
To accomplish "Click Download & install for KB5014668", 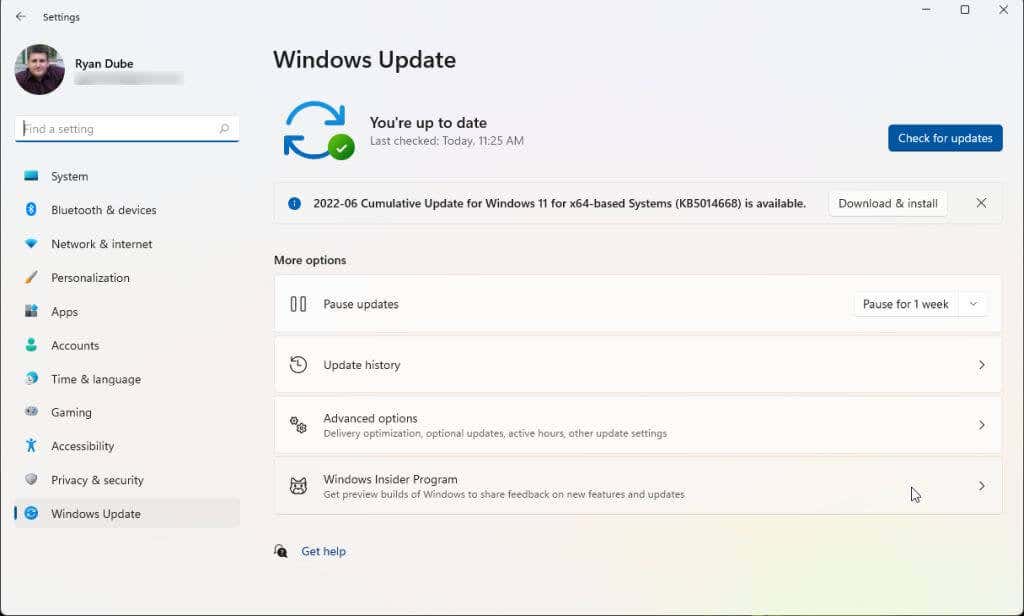I will [x=887, y=203].
